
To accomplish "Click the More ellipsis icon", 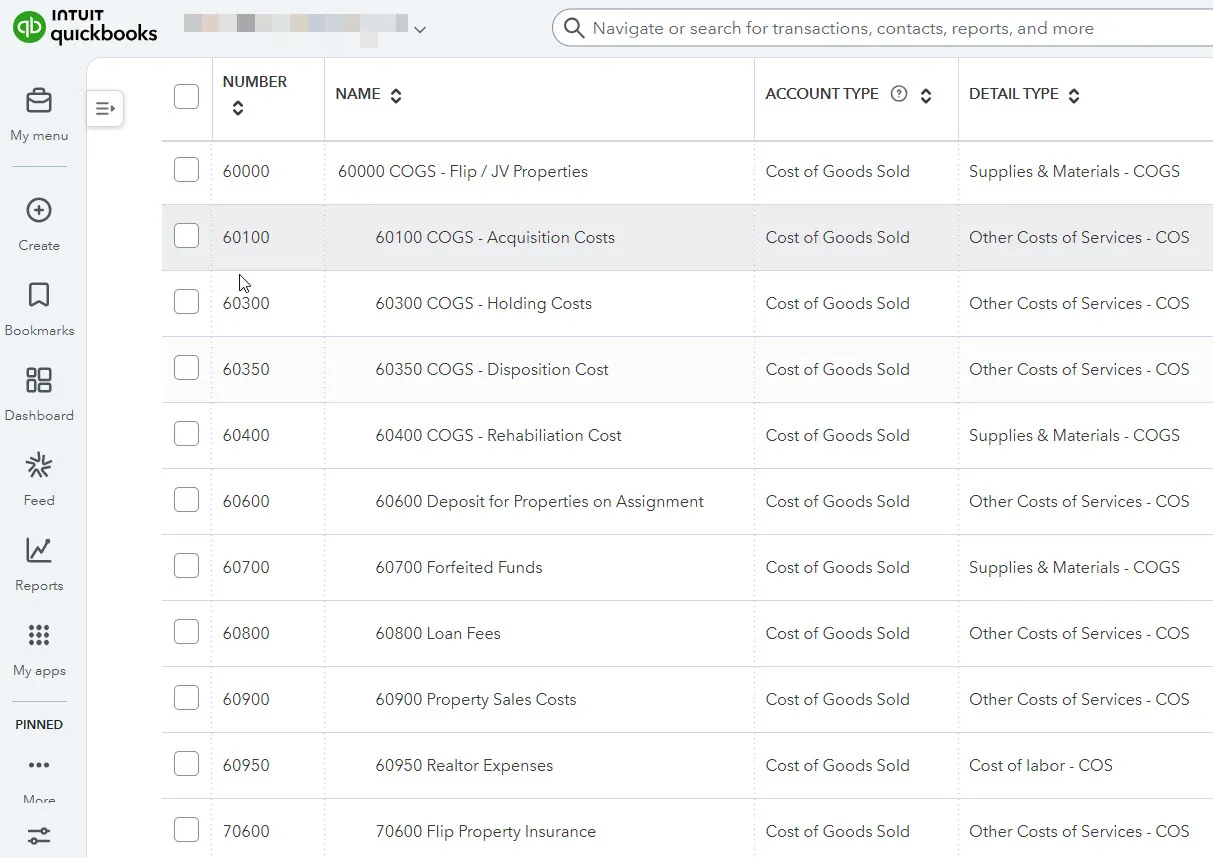I will click(x=39, y=766).
